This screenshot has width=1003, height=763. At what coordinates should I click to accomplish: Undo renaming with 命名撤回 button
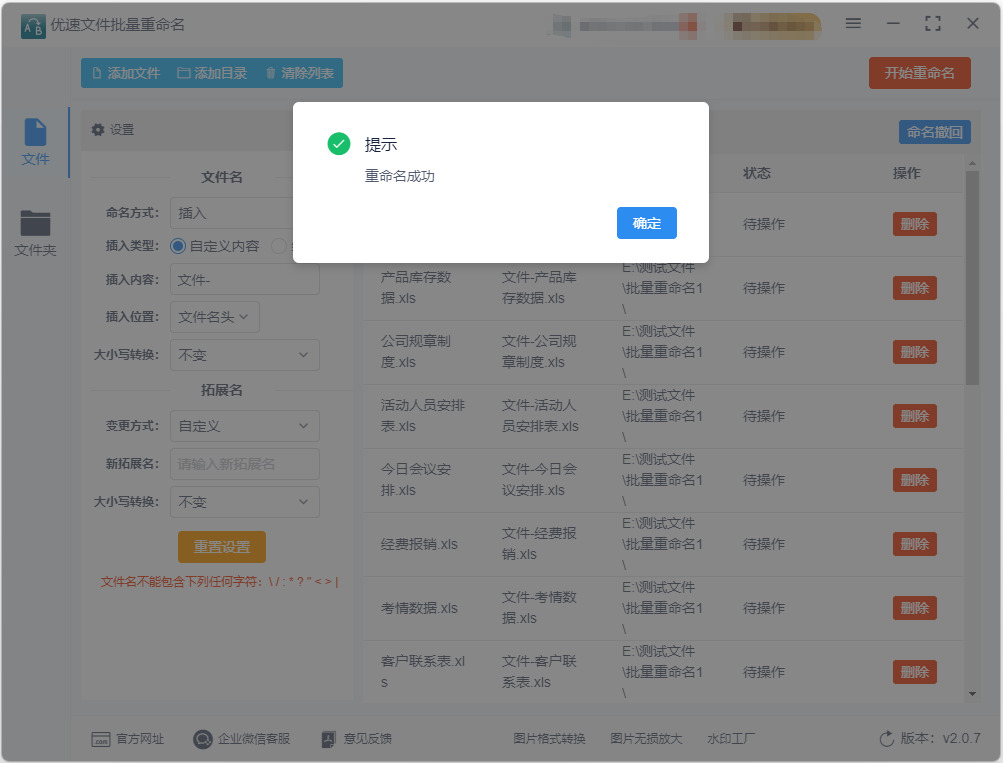pos(935,132)
